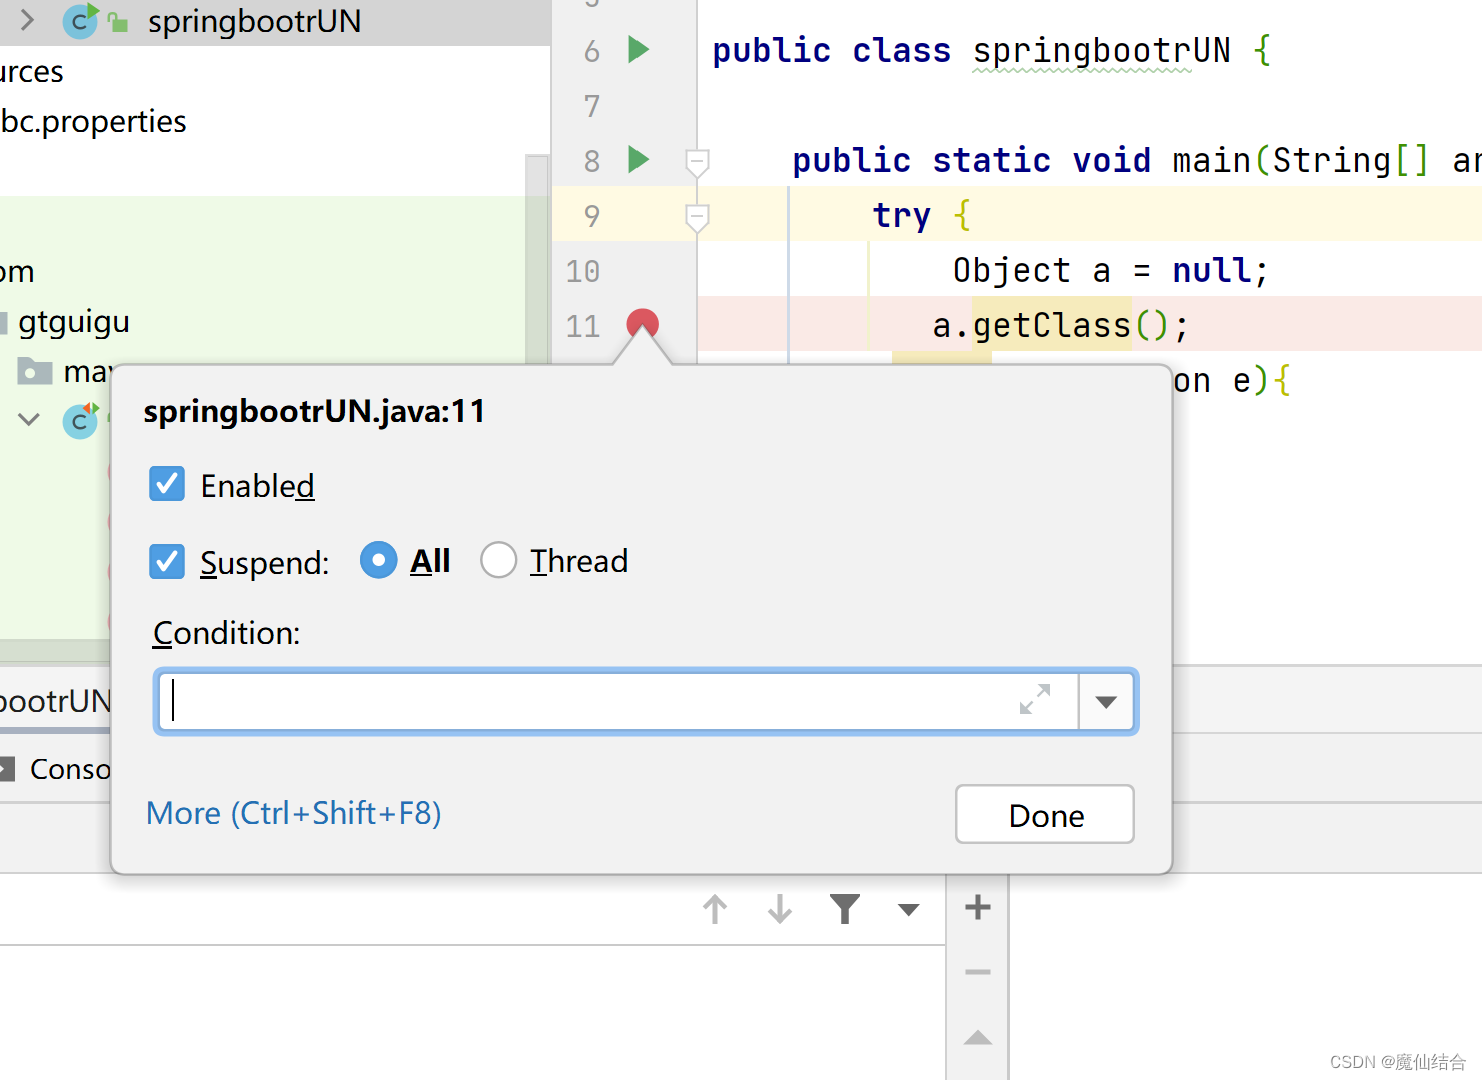
Task: Select the Thread suspend radio button
Action: coord(498,560)
